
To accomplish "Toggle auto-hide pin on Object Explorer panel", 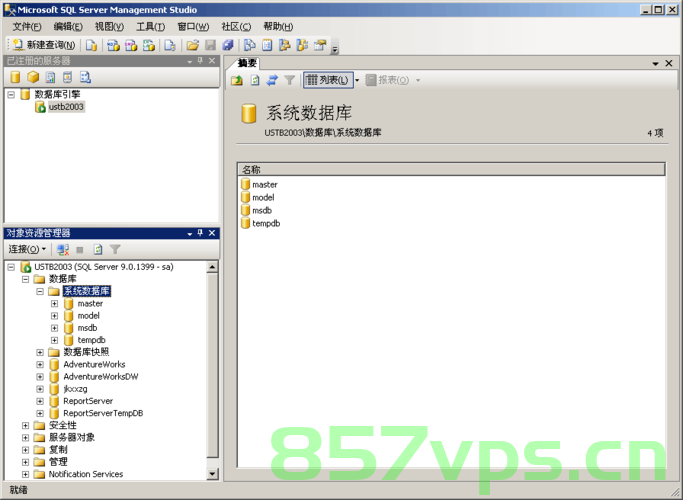I will click(x=200, y=233).
